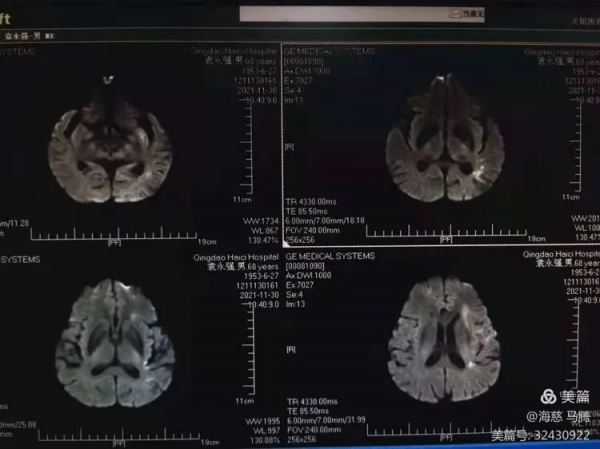This screenshot has height=449, width=600.
Task: Close the 袁永强-男 patient tab
Action: 49,35
